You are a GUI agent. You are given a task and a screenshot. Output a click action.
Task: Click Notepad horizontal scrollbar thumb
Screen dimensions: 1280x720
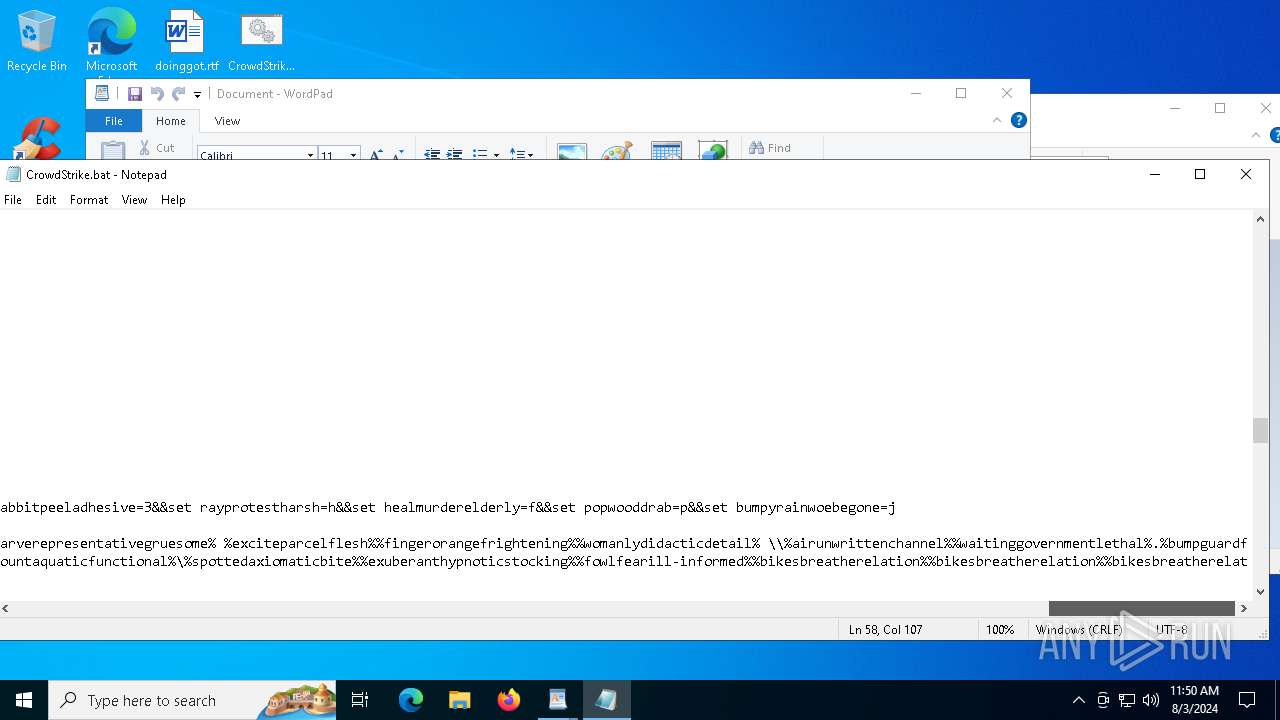coord(1141,608)
